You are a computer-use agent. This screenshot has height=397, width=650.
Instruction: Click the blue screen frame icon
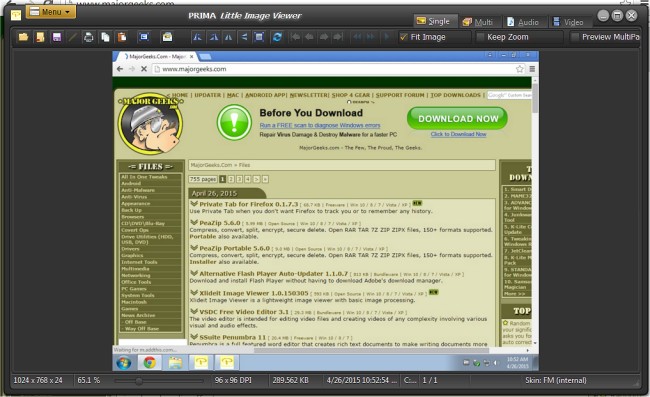click(x=144, y=37)
